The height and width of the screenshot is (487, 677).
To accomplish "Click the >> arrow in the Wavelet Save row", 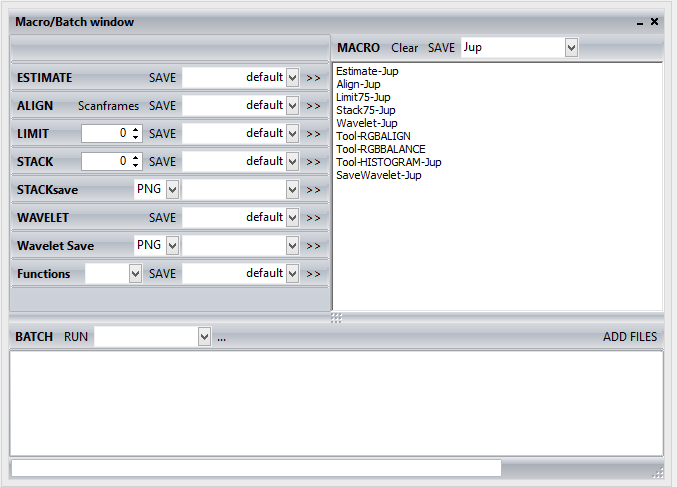I will [313, 246].
